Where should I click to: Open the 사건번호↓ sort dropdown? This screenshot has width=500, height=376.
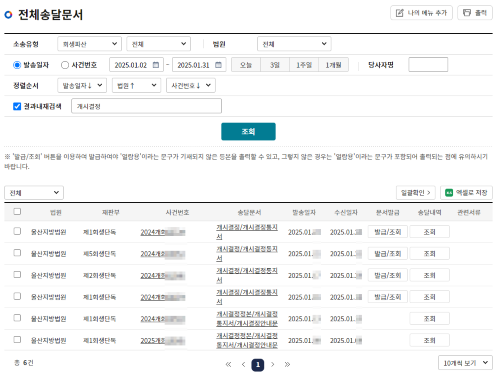click(x=191, y=86)
